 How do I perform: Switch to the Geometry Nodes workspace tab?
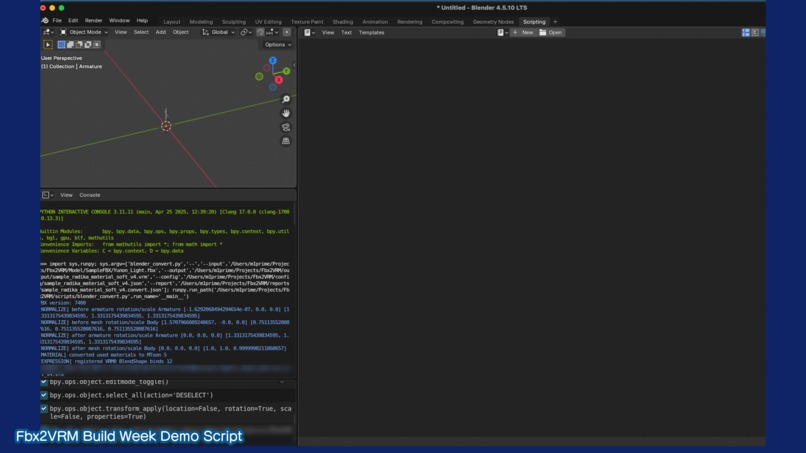click(493, 22)
